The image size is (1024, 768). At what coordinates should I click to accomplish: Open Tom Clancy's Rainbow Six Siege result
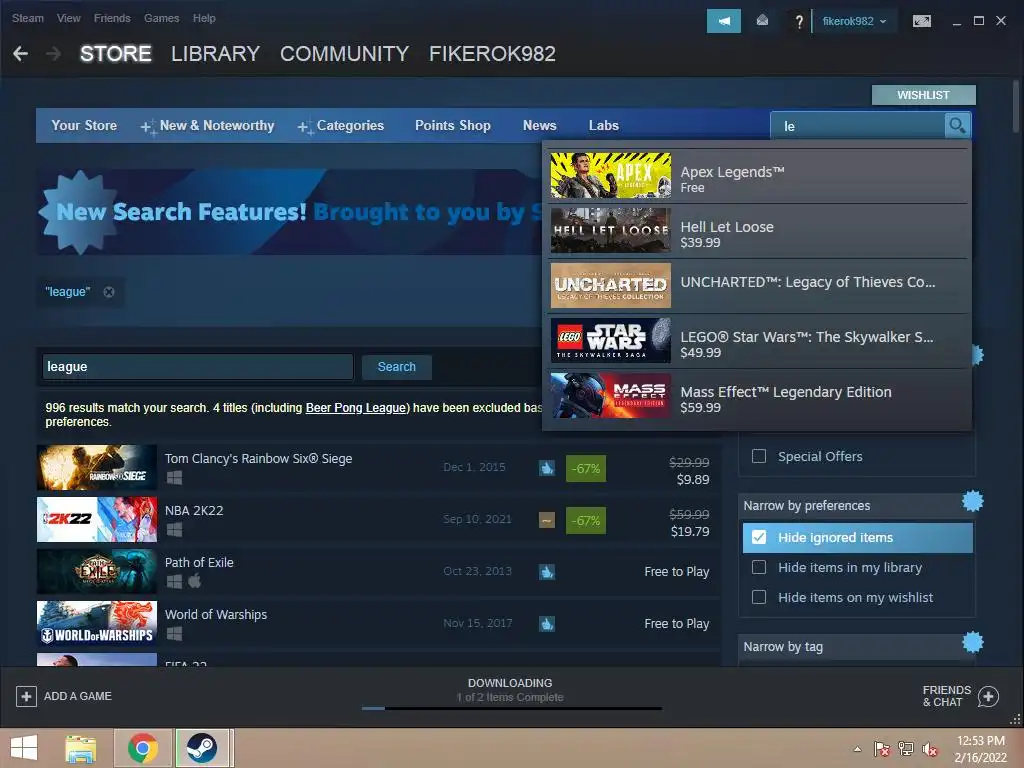pyautogui.click(x=379, y=468)
